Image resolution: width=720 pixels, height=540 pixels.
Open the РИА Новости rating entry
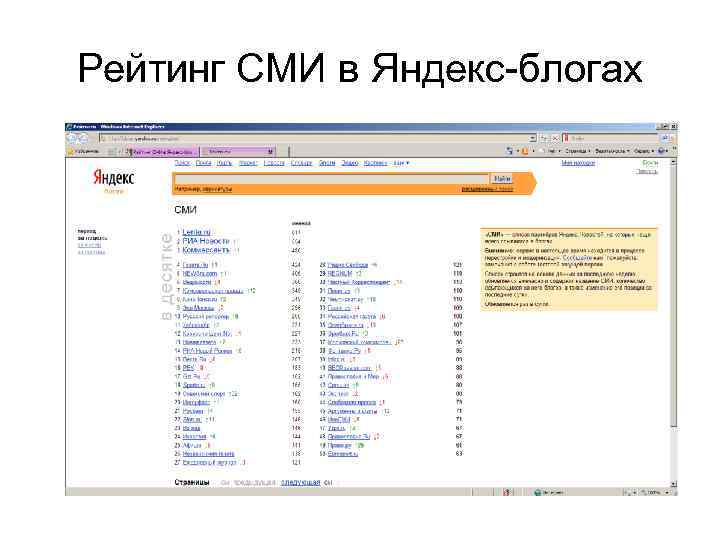pyautogui.click(x=206, y=241)
